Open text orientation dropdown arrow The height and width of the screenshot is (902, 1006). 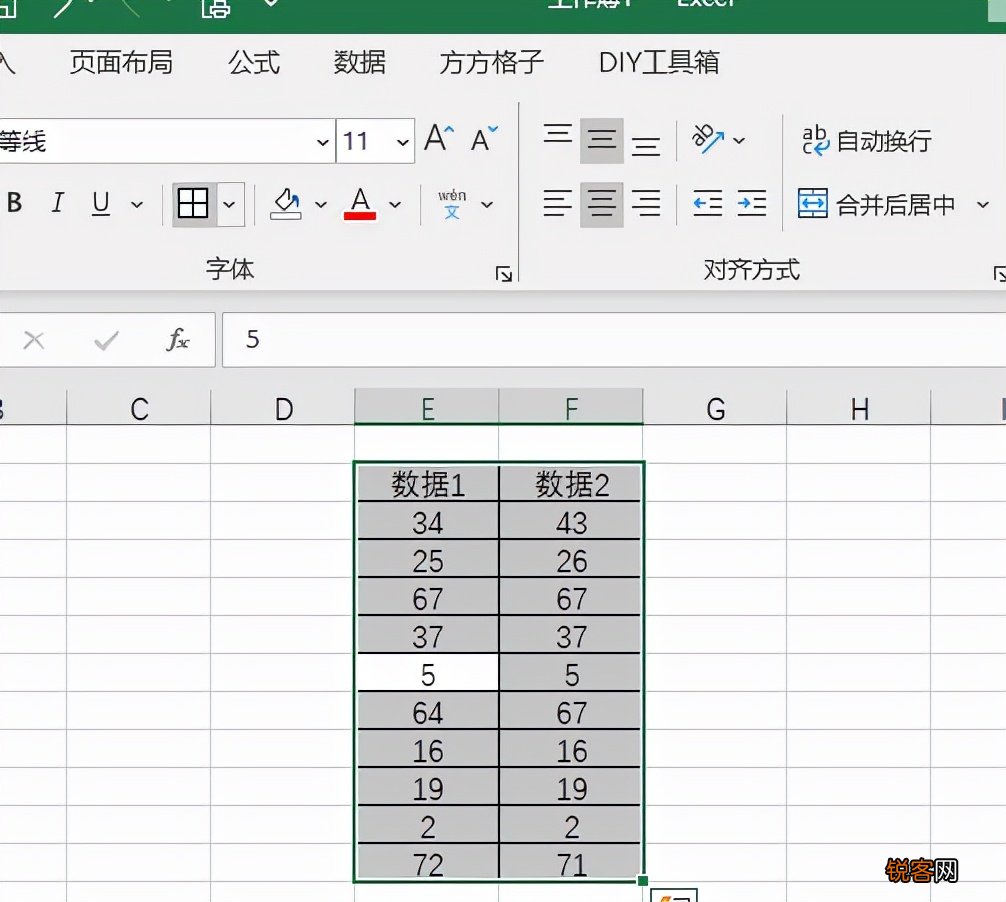[x=739, y=140]
